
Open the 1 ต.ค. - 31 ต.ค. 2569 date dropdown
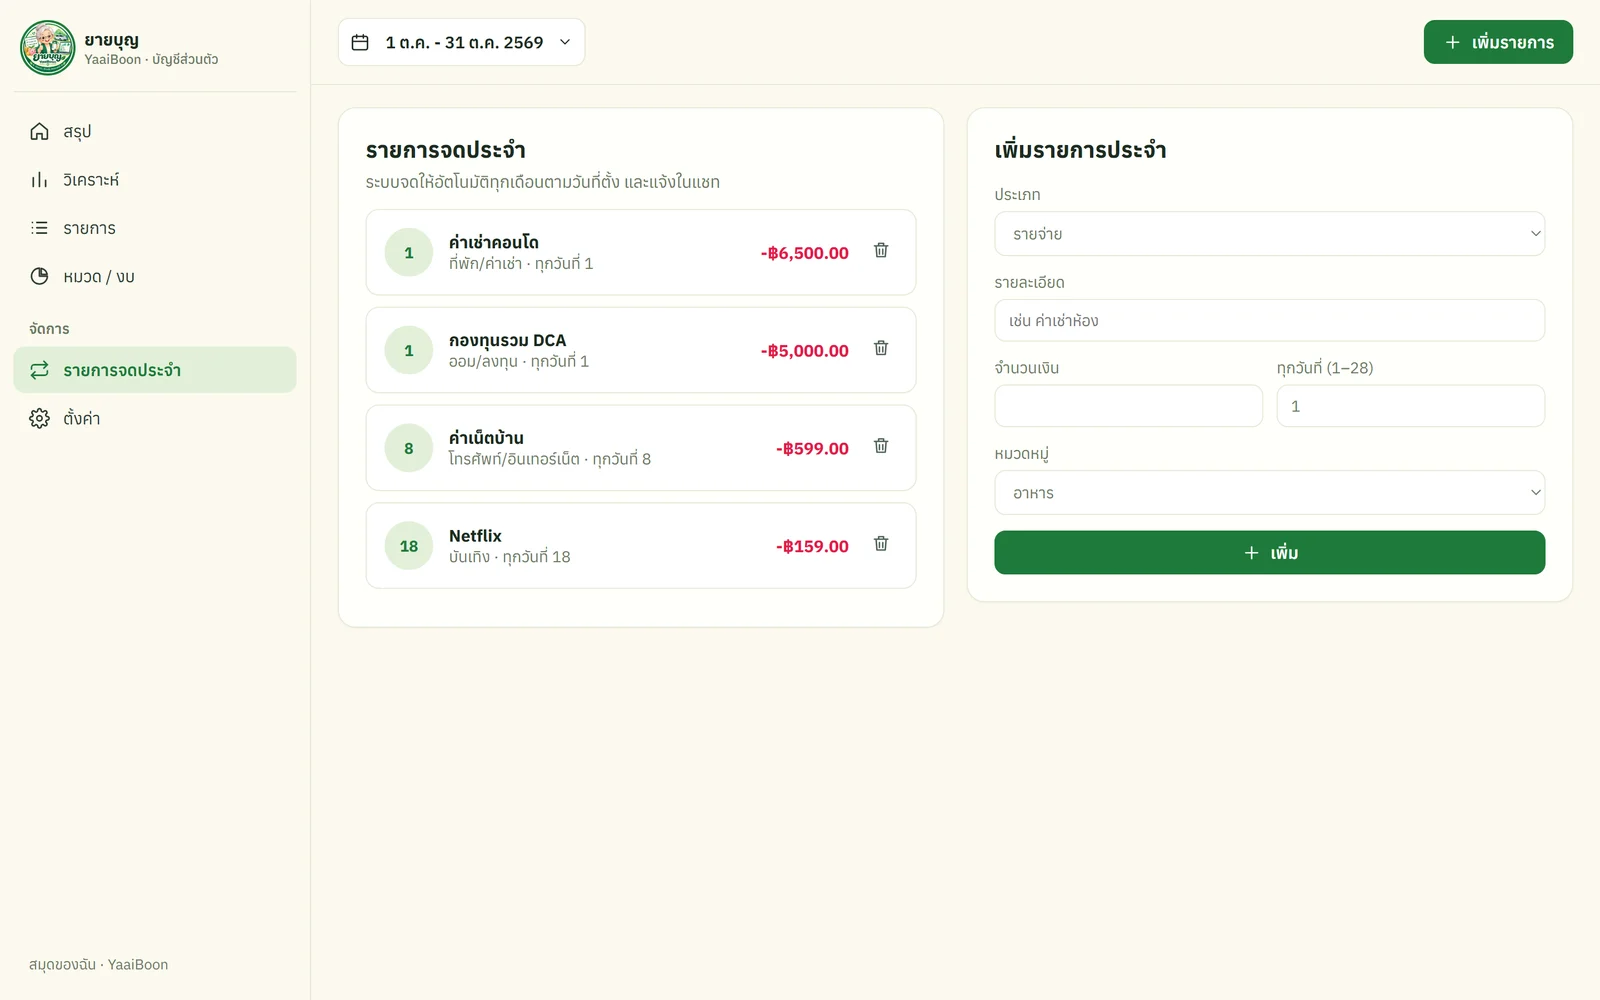click(461, 42)
